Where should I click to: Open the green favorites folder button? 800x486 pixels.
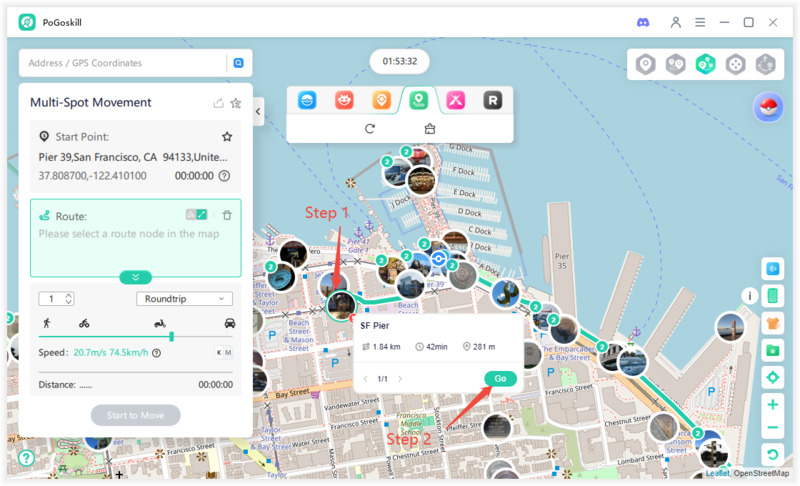point(772,350)
